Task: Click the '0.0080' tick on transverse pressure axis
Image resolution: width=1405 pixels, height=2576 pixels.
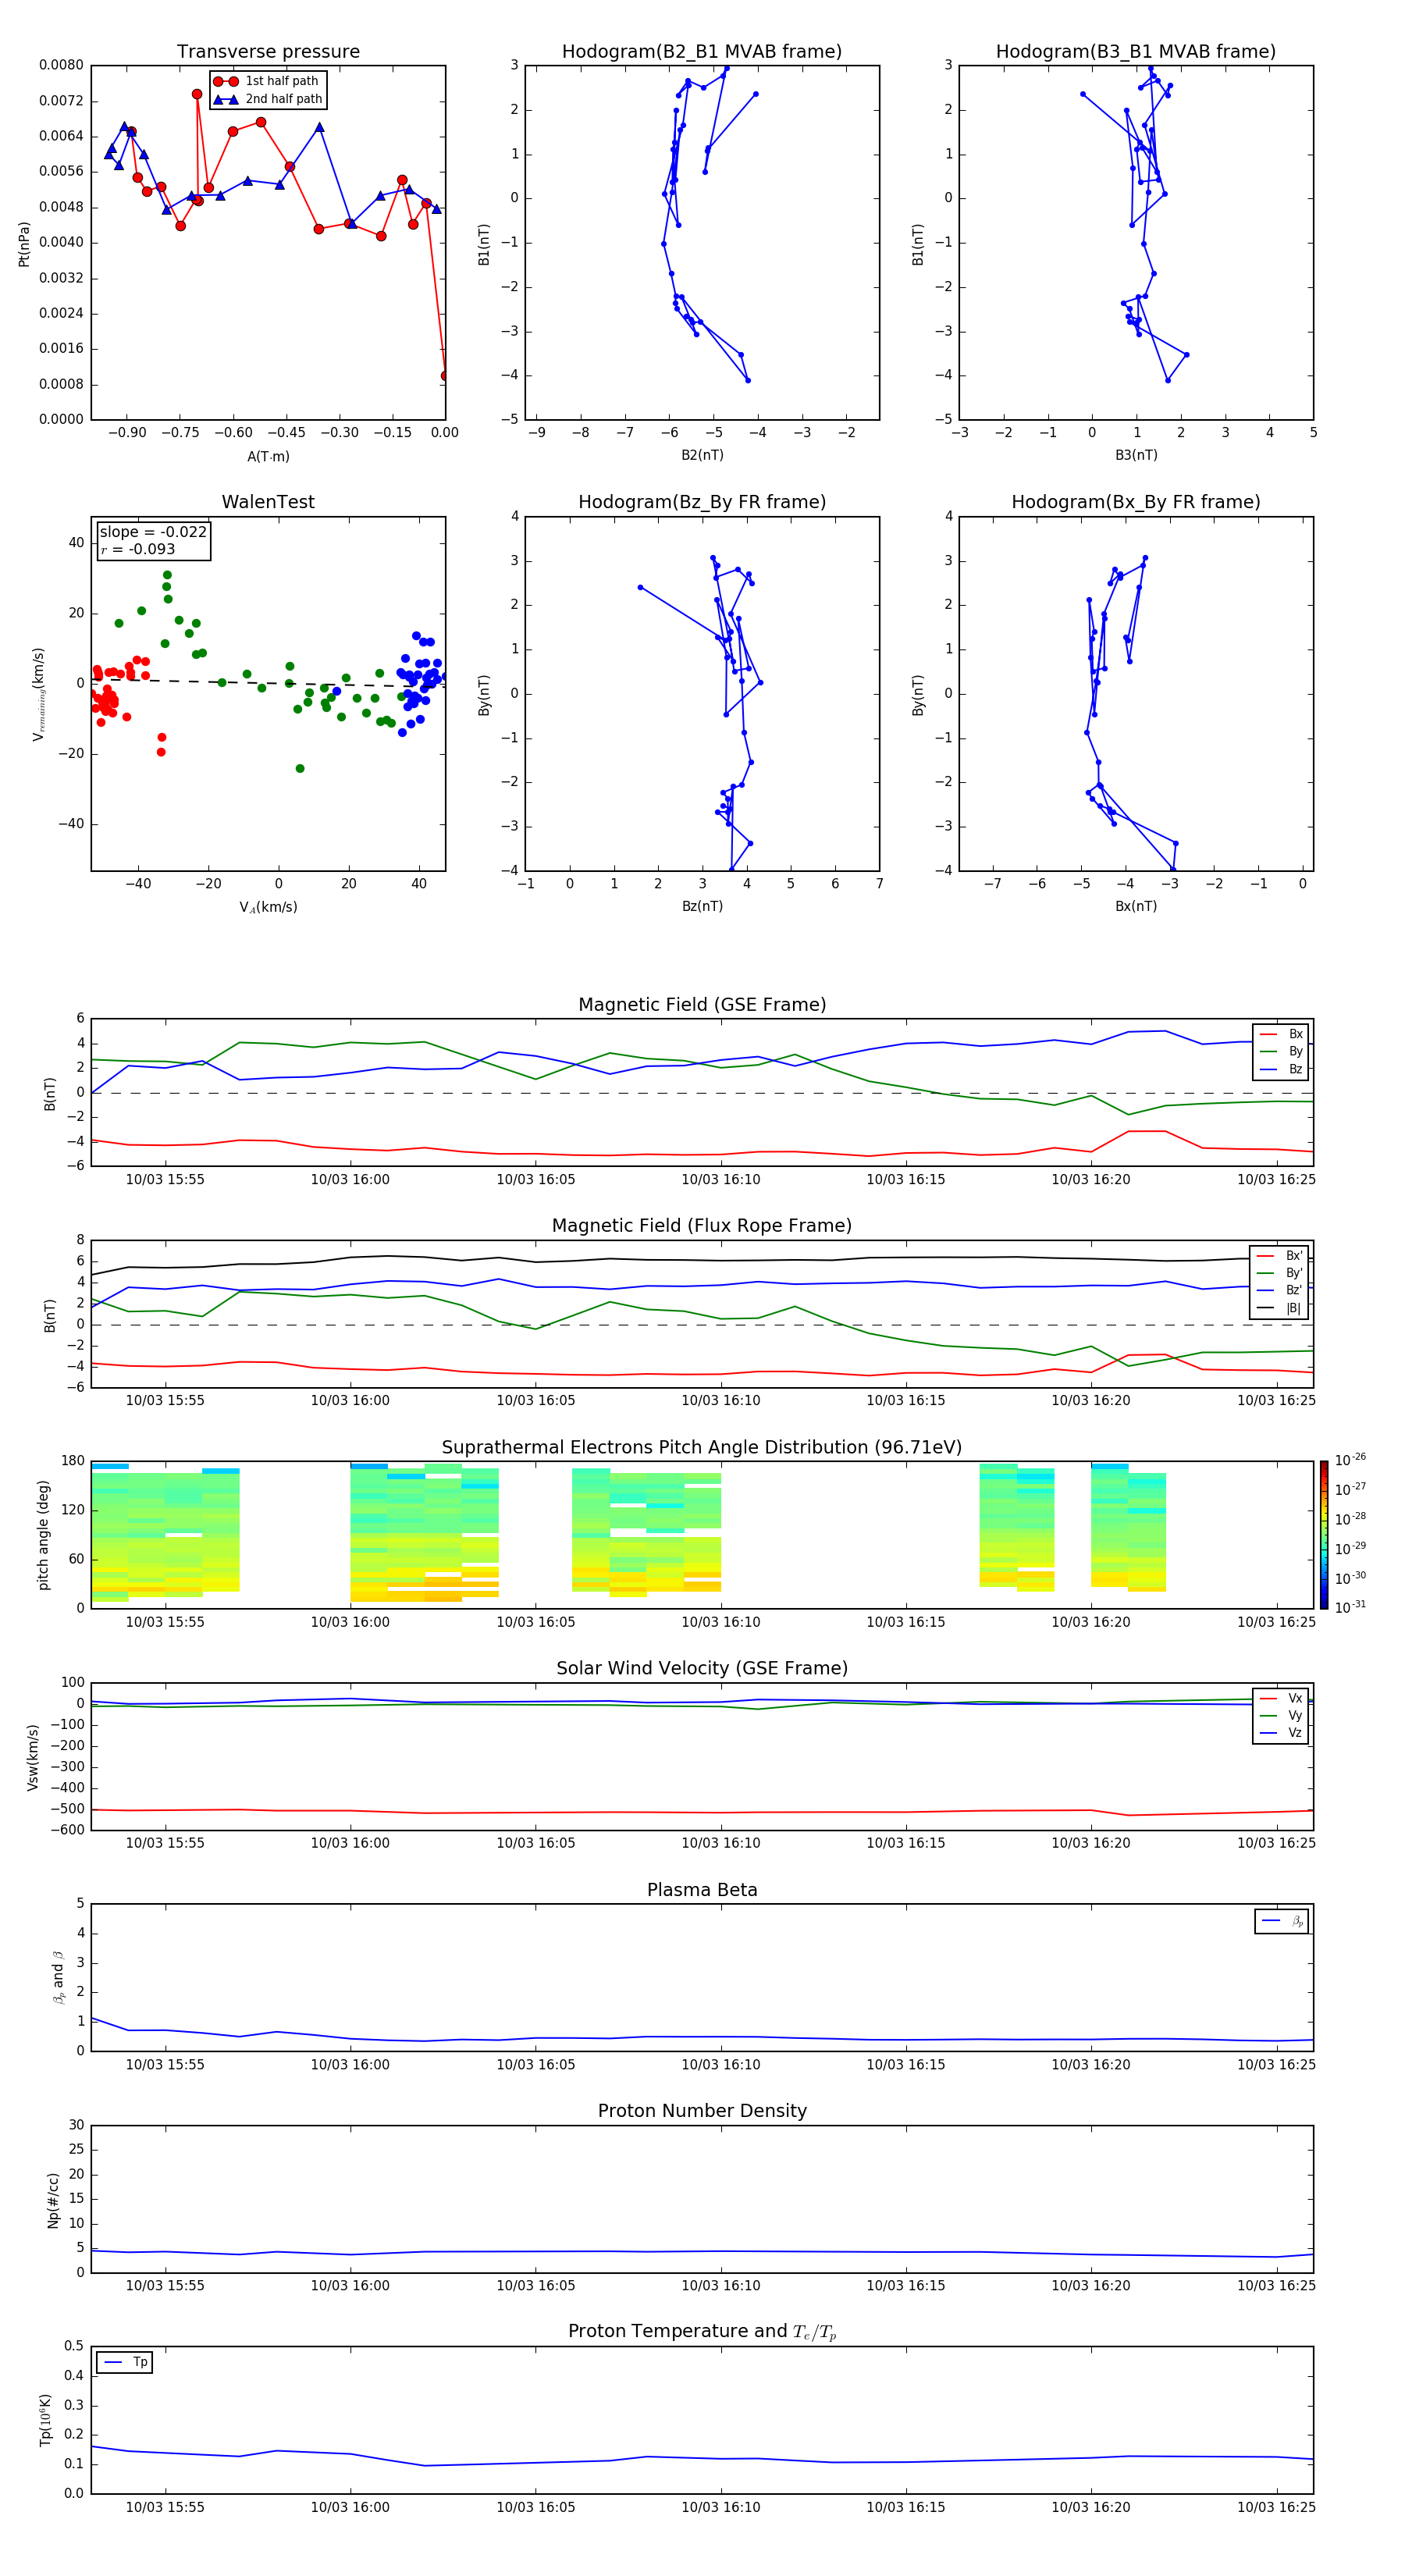Action: (x=61, y=65)
